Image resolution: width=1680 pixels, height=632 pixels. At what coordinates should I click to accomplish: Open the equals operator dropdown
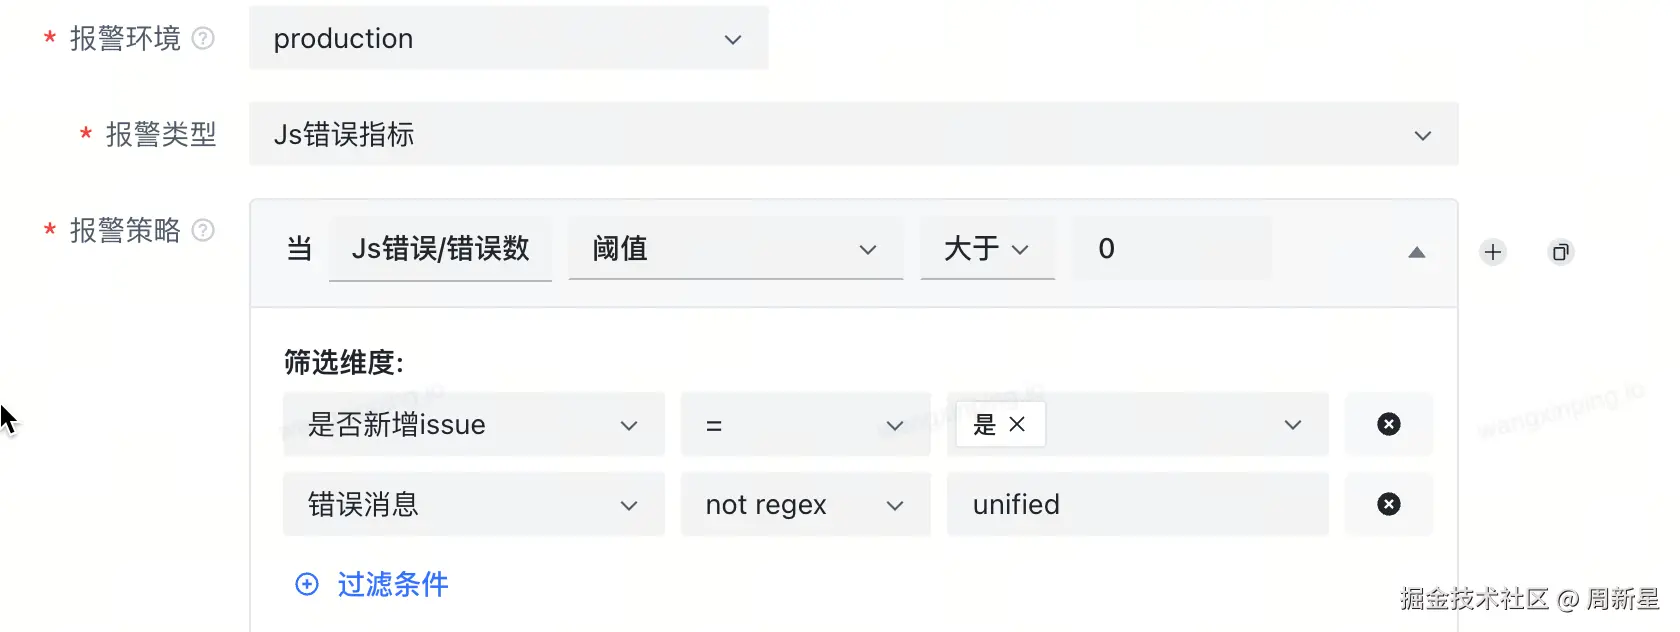pyautogui.click(x=805, y=425)
